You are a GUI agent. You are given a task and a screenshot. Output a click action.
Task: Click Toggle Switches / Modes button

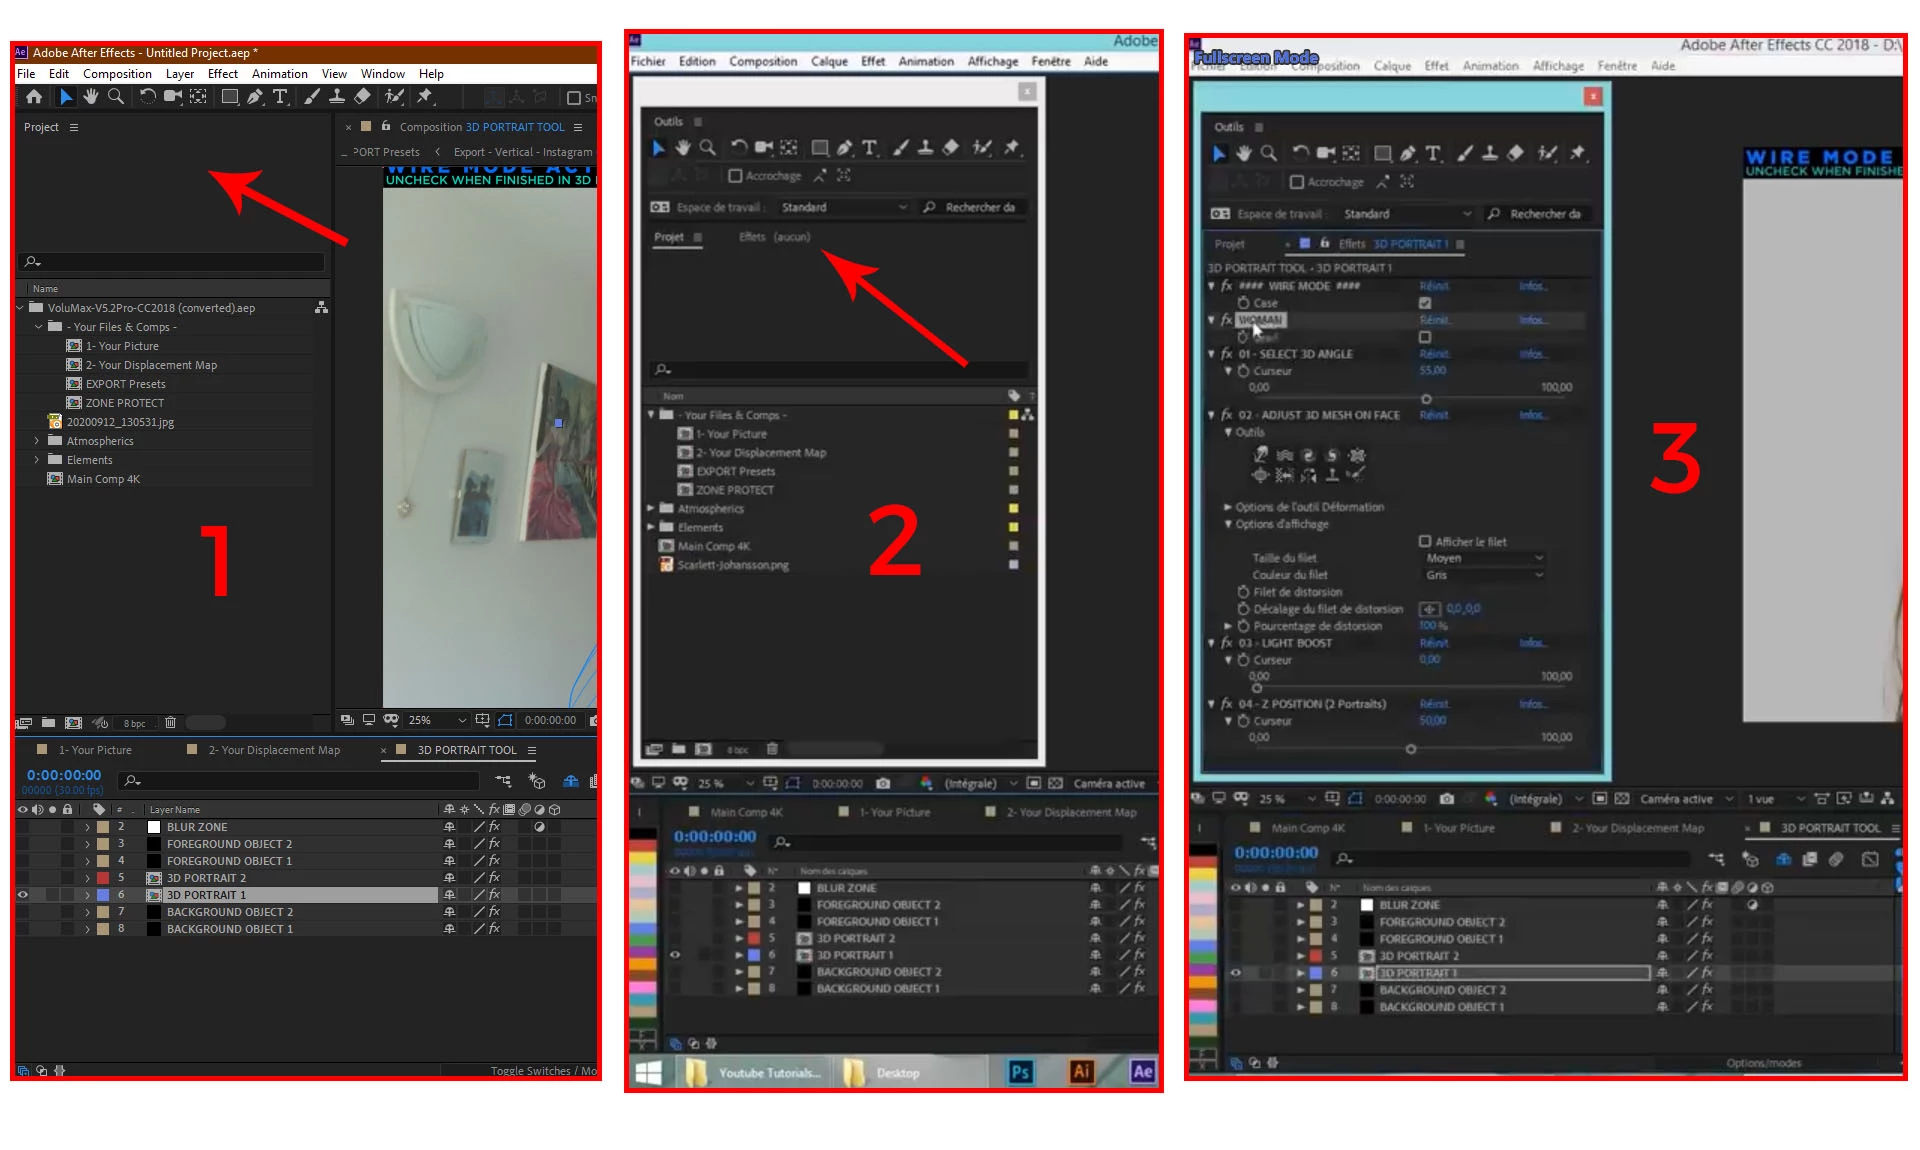pos(542,1070)
